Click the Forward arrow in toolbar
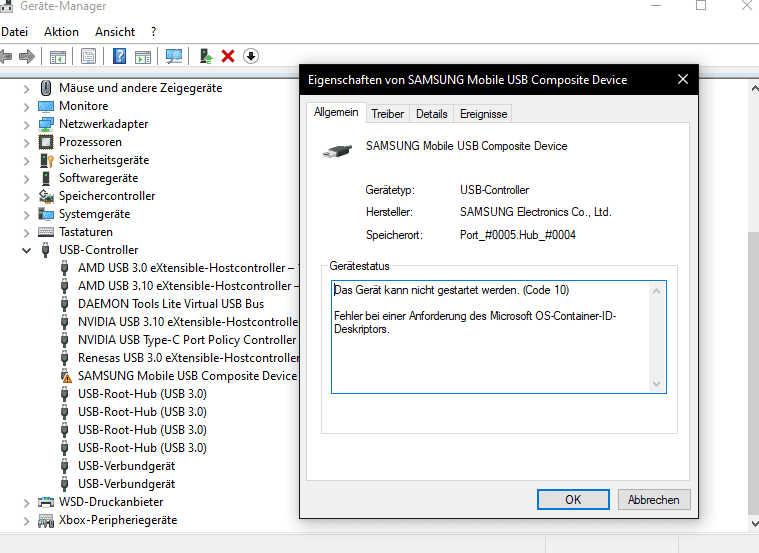 27,57
